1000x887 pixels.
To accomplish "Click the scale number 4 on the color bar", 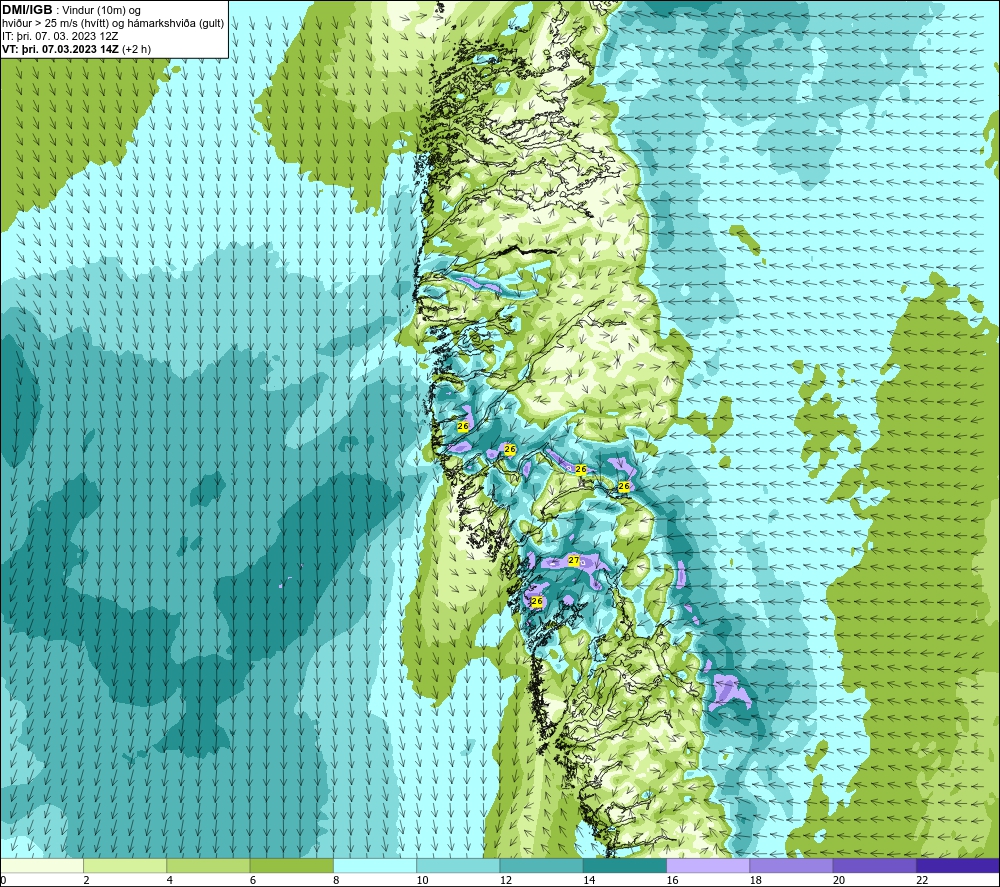I will [x=170, y=880].
